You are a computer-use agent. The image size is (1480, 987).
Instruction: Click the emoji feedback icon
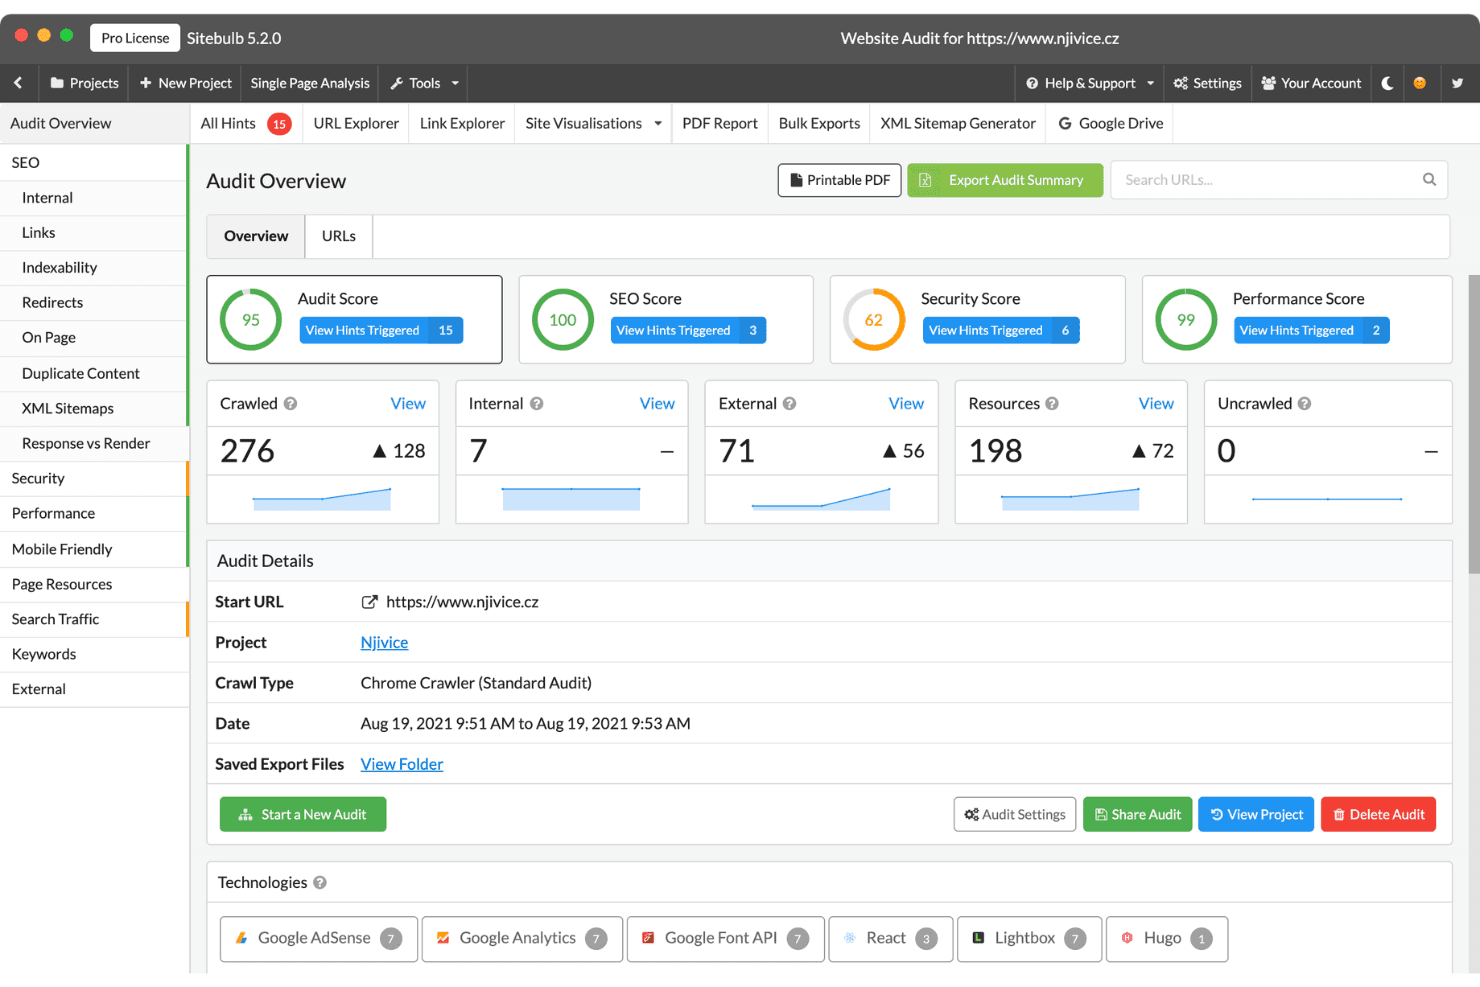click(1419, 83)
